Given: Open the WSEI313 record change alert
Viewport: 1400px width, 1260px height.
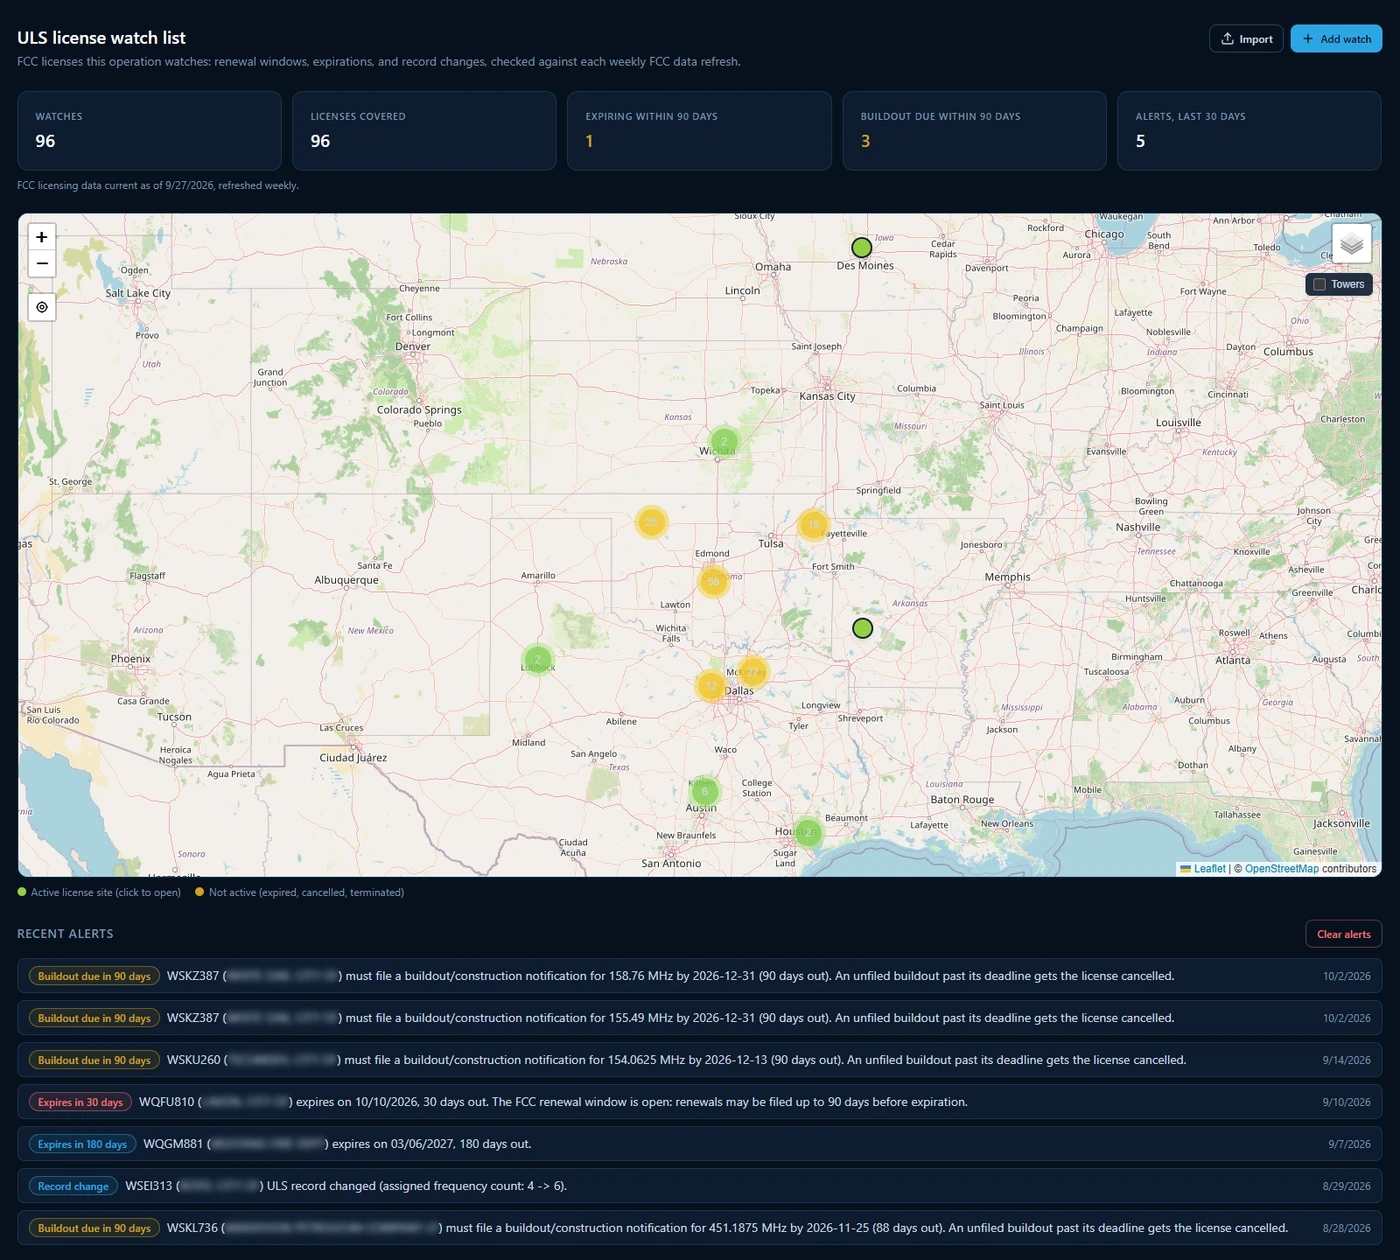Looking at the screenshot, I should tap(700, 1186).
